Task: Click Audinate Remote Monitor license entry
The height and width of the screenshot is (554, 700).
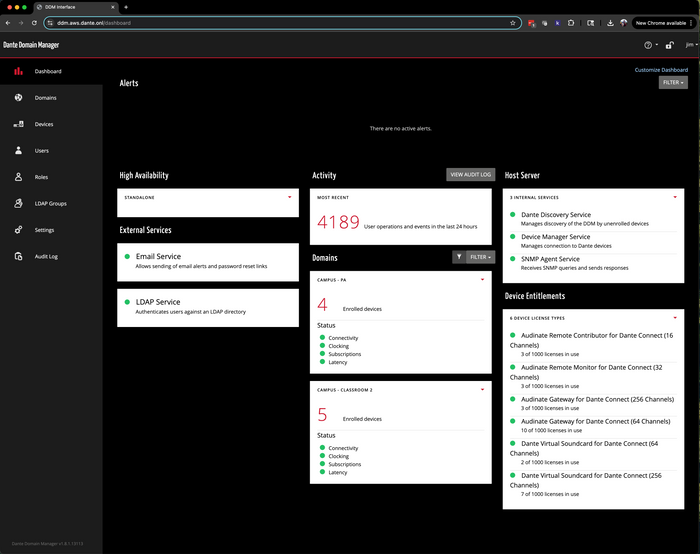Action: coord(593,376)
